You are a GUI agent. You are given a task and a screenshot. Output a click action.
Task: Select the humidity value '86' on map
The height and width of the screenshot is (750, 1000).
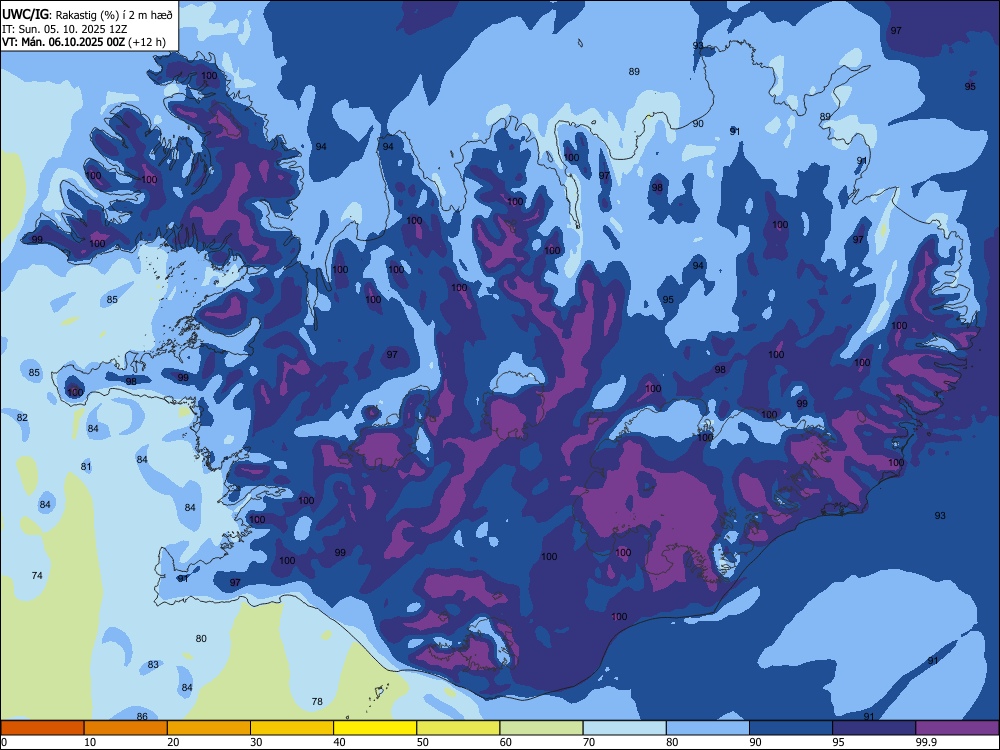coord(142,716)
